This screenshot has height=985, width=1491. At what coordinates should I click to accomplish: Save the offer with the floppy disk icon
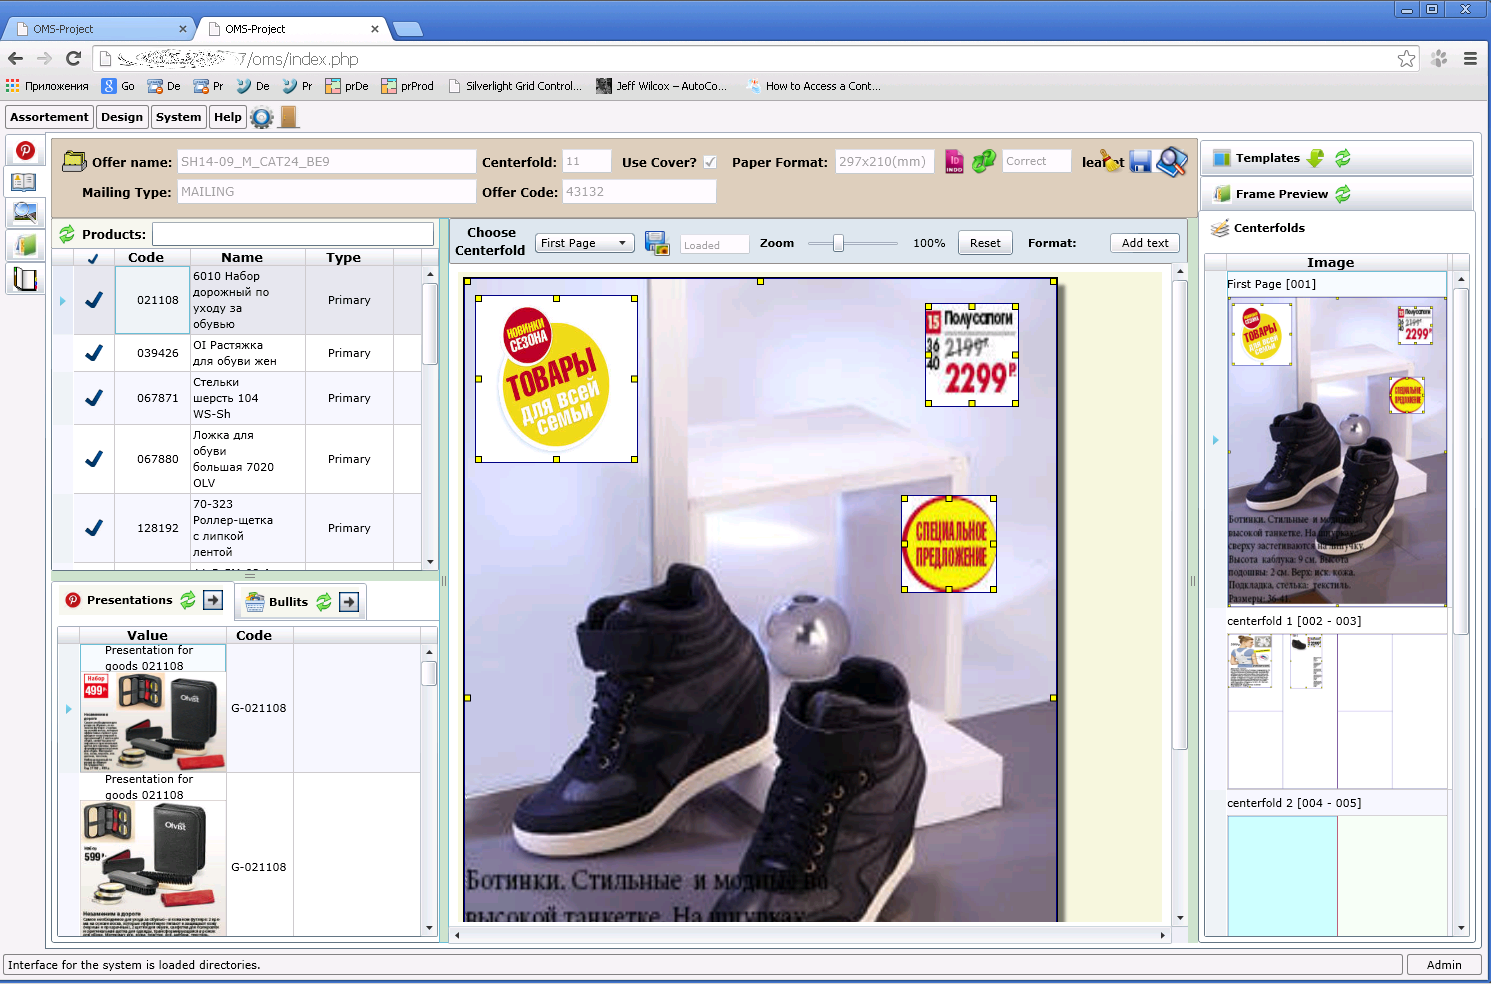pos(1141,161)
